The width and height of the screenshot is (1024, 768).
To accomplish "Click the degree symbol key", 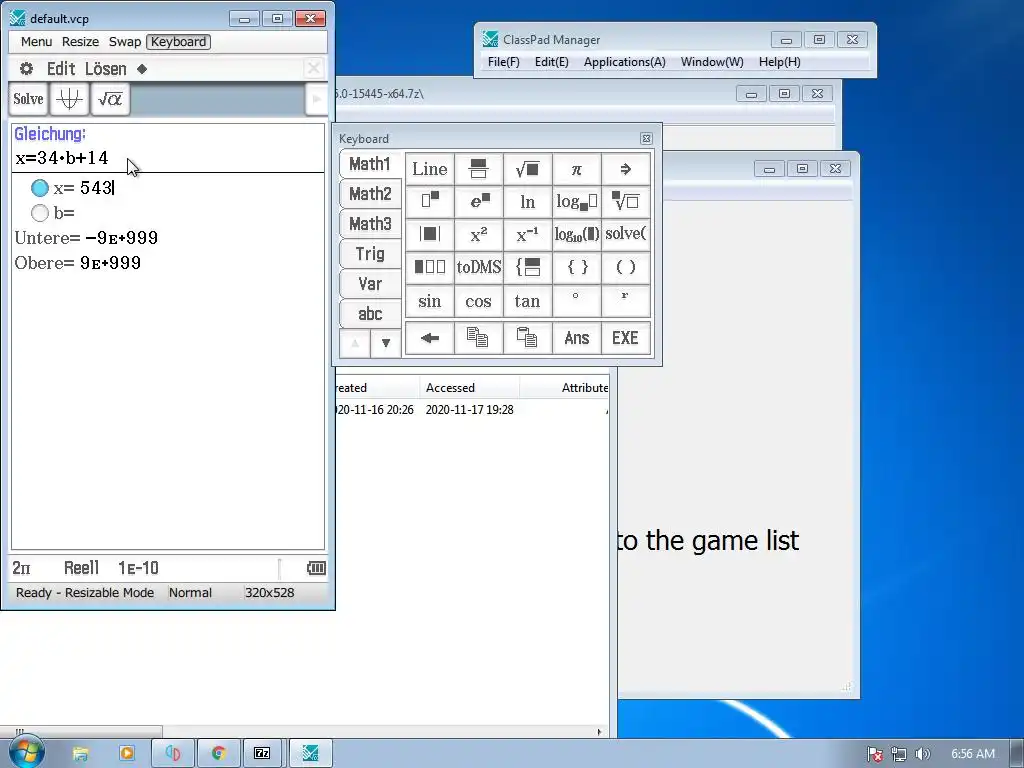I will coord(577,301).
